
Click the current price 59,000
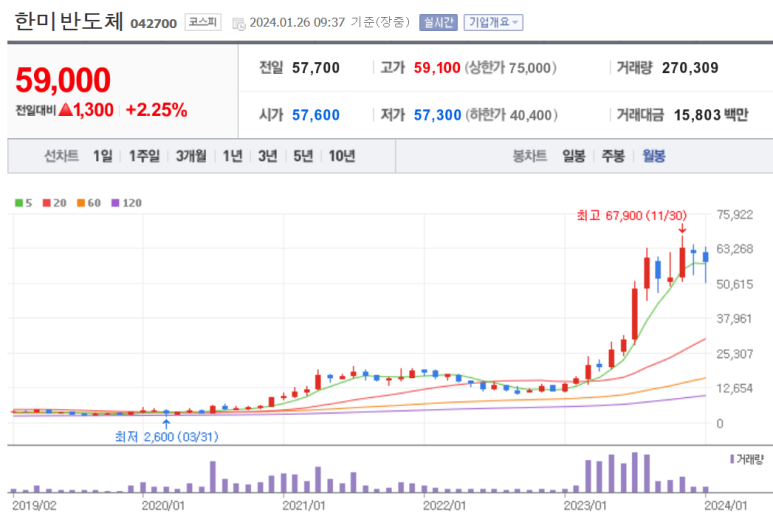point(63,80)
